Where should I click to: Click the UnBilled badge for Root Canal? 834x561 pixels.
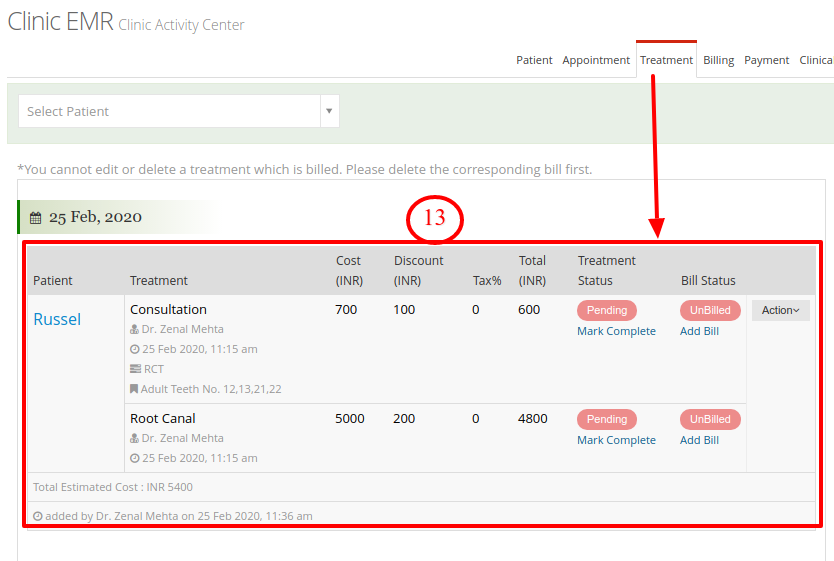click(710, 419)
